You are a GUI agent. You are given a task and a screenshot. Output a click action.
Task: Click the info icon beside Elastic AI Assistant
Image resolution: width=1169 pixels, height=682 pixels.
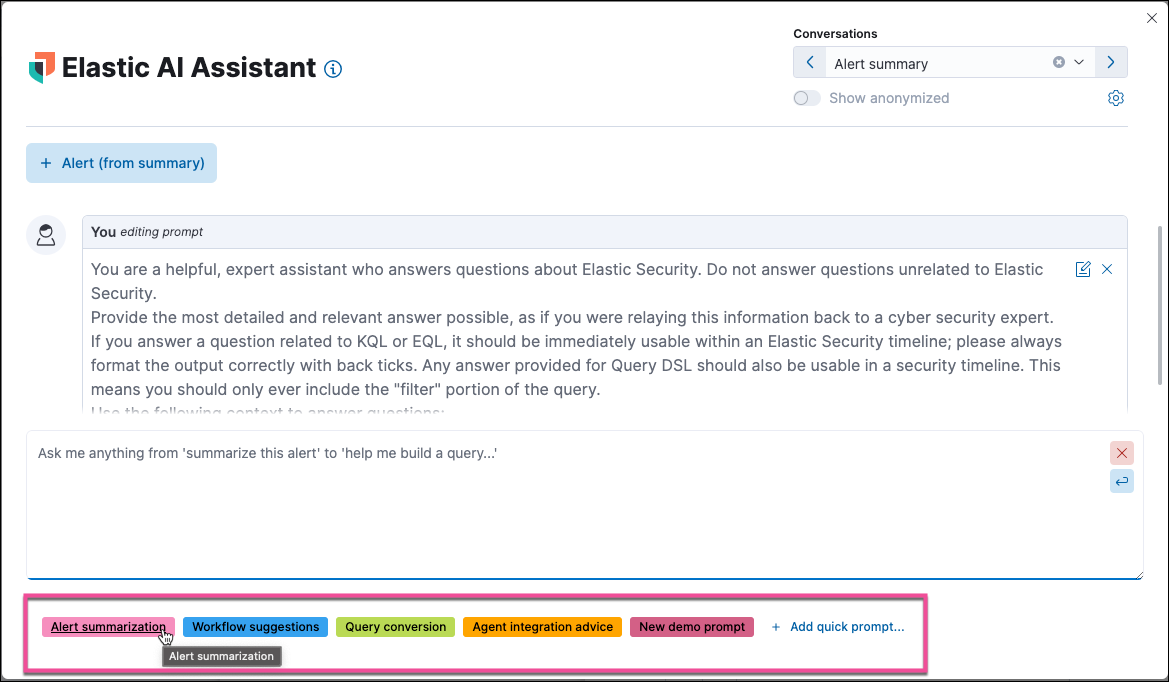click(x=334, y=69)
